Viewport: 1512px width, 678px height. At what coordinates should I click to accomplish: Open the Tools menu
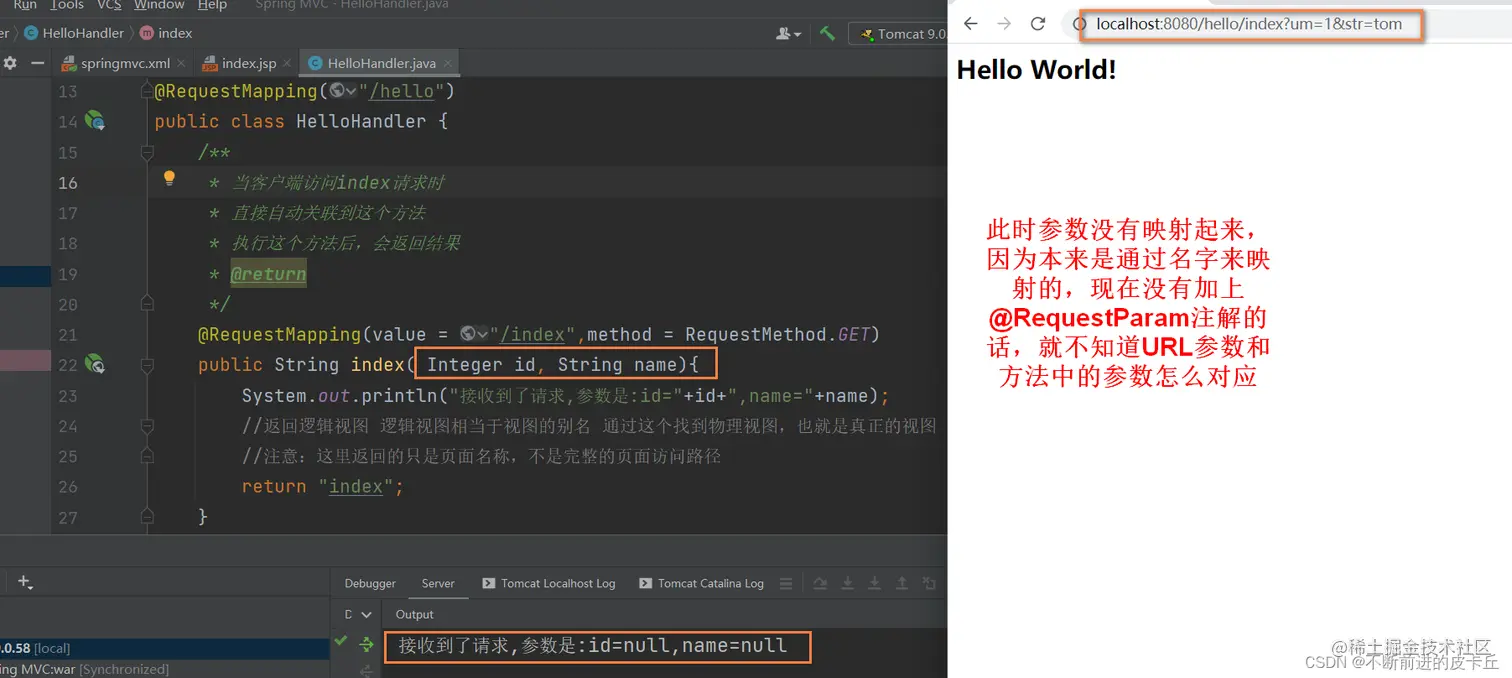[66, 6]
